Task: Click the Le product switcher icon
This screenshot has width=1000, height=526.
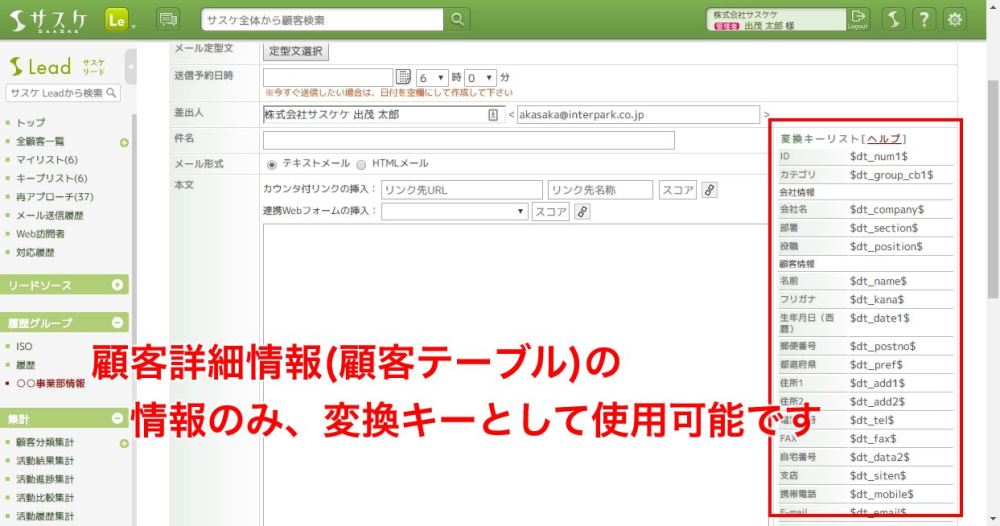Action: coord(118,19)
